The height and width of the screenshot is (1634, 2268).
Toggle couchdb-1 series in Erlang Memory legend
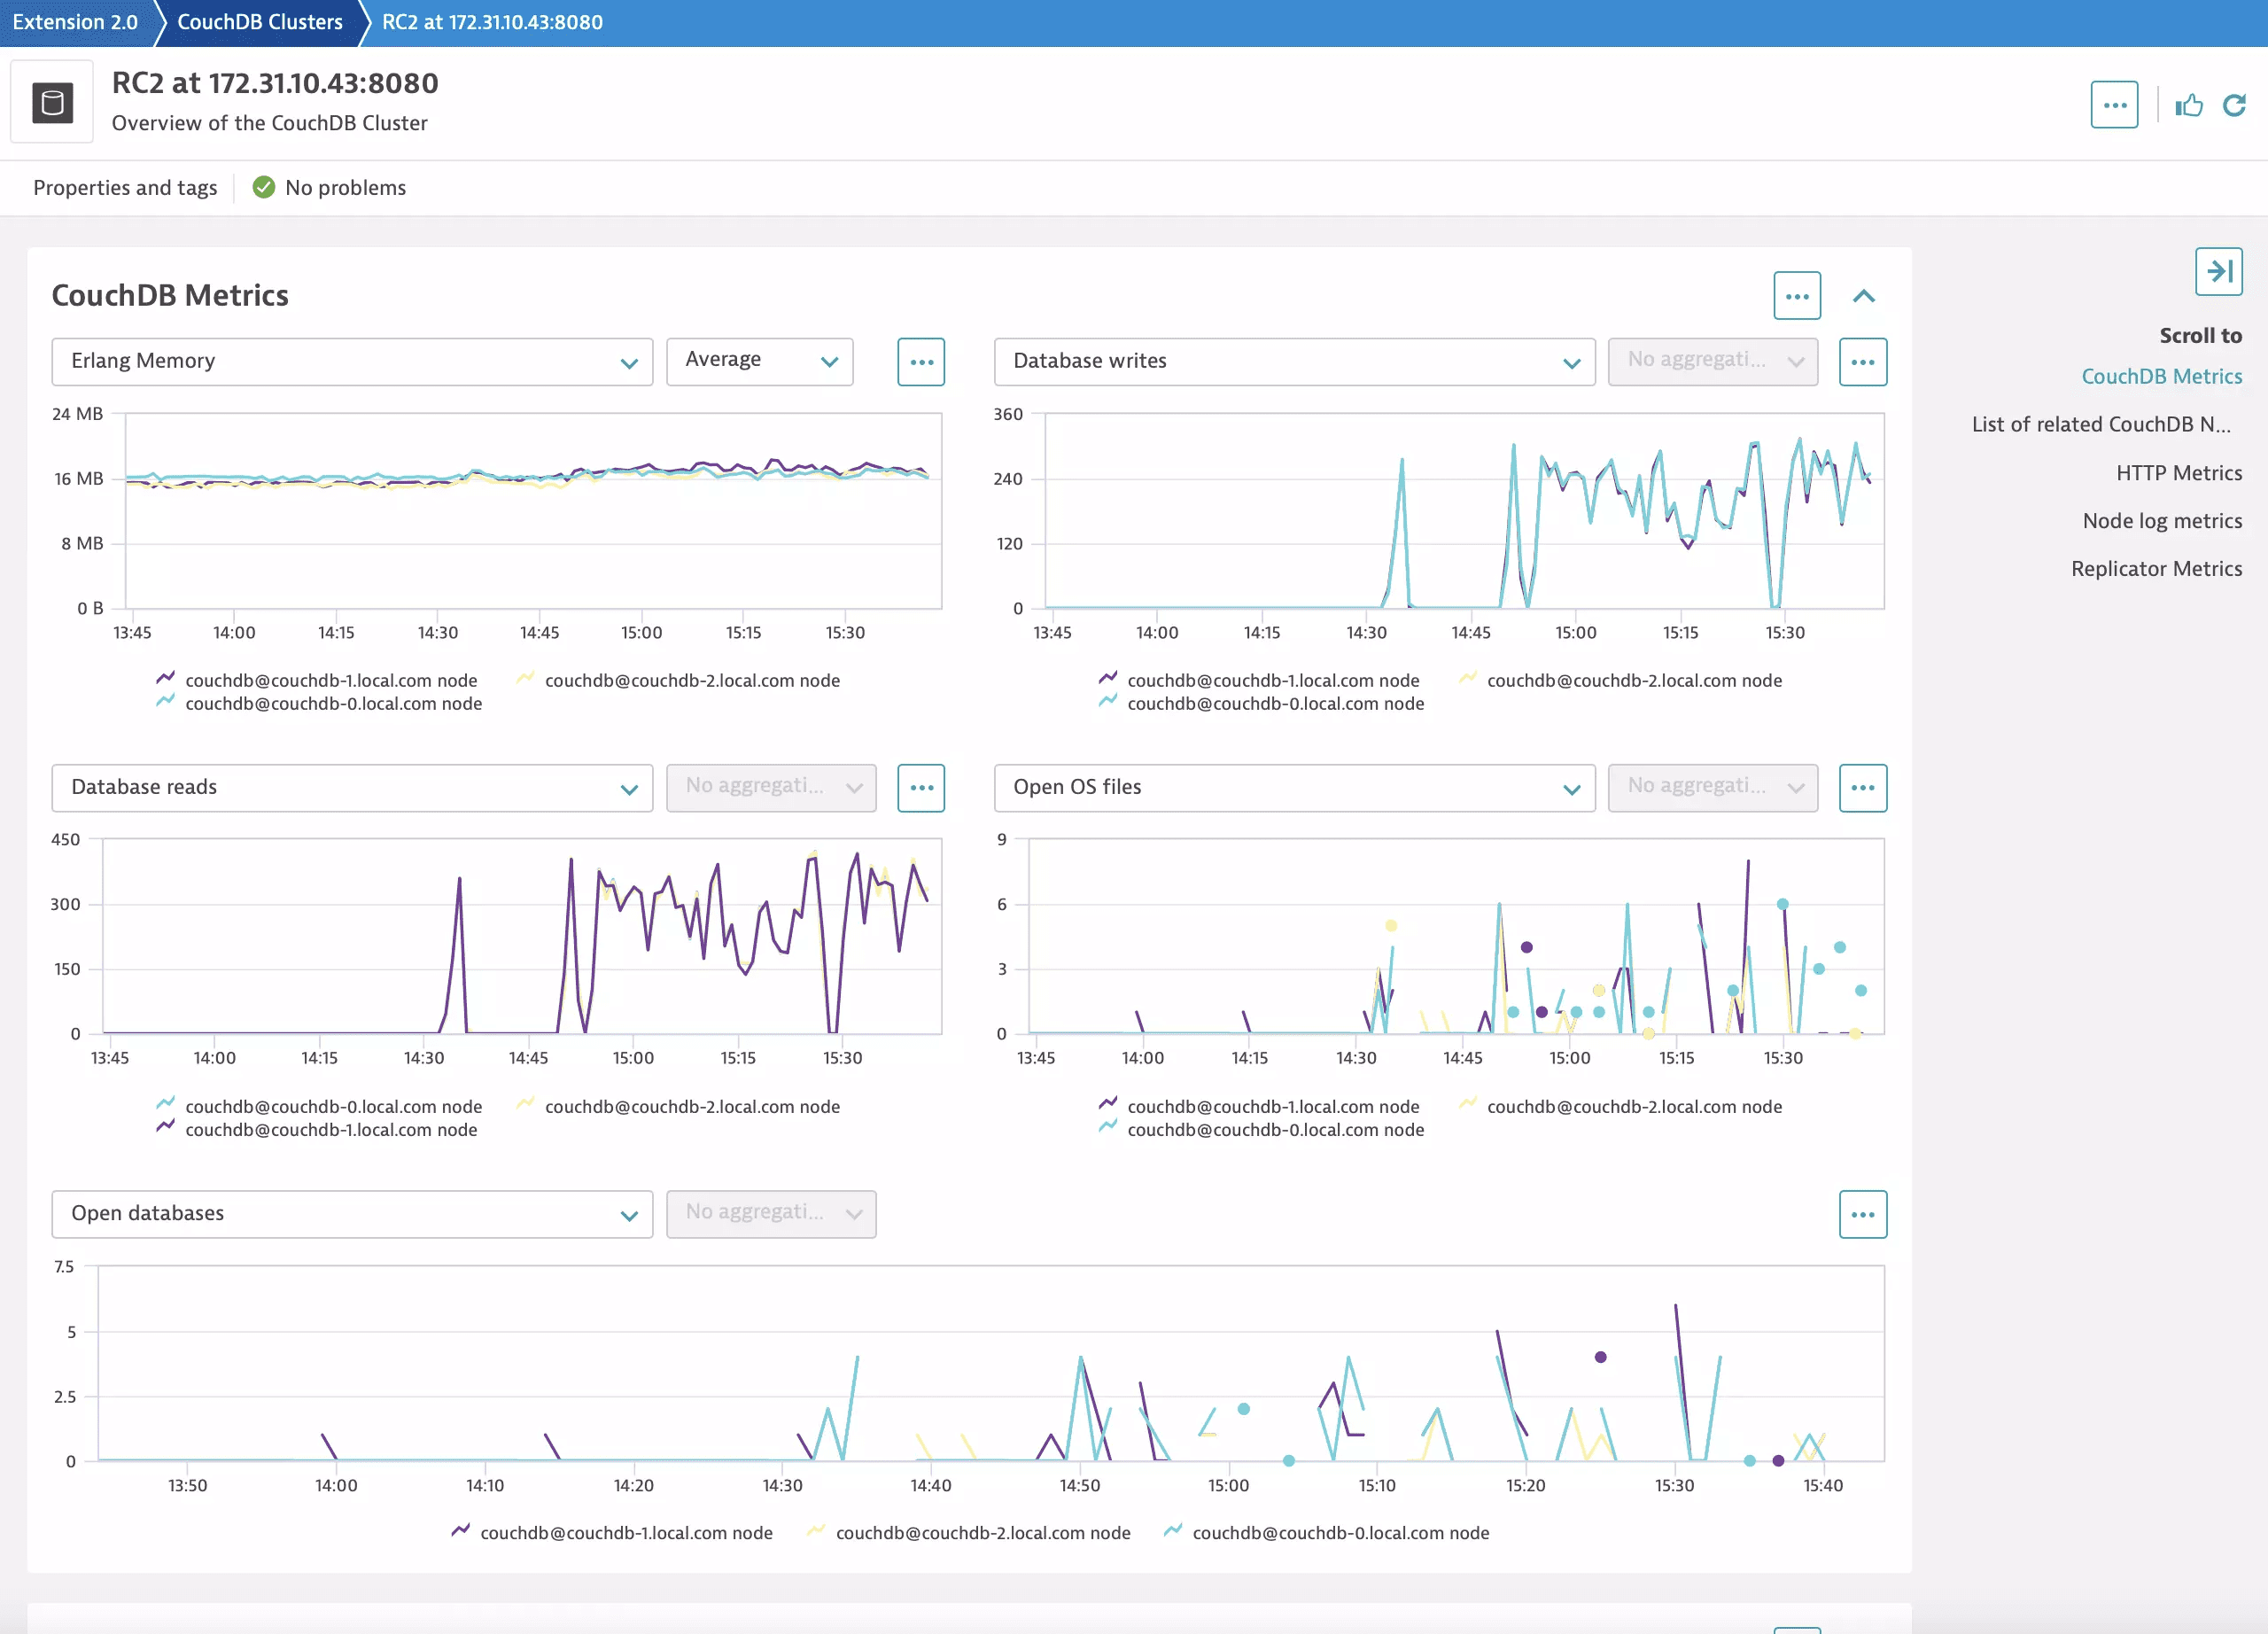[x=330, y=680]
